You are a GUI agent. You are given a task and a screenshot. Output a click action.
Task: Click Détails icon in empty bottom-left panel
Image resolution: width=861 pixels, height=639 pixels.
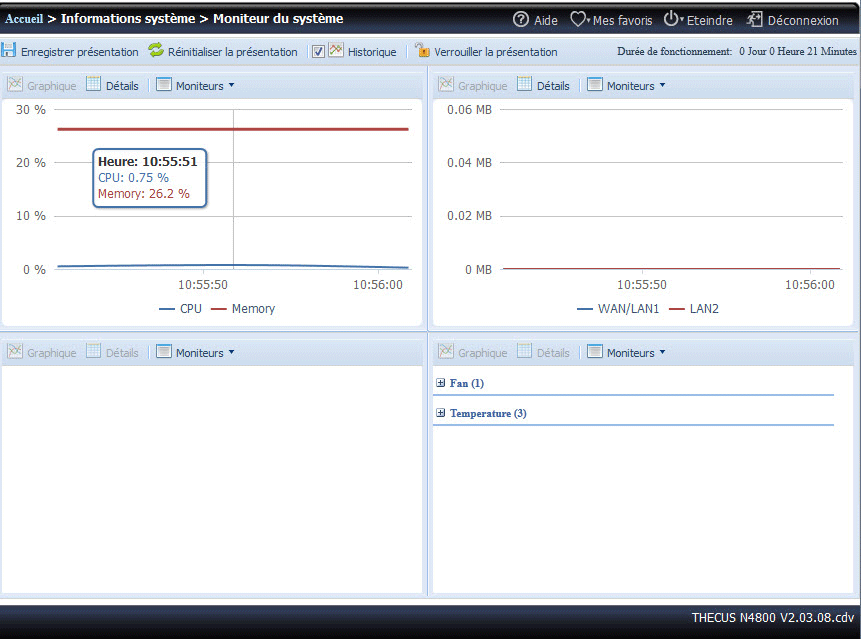point(94,351)
